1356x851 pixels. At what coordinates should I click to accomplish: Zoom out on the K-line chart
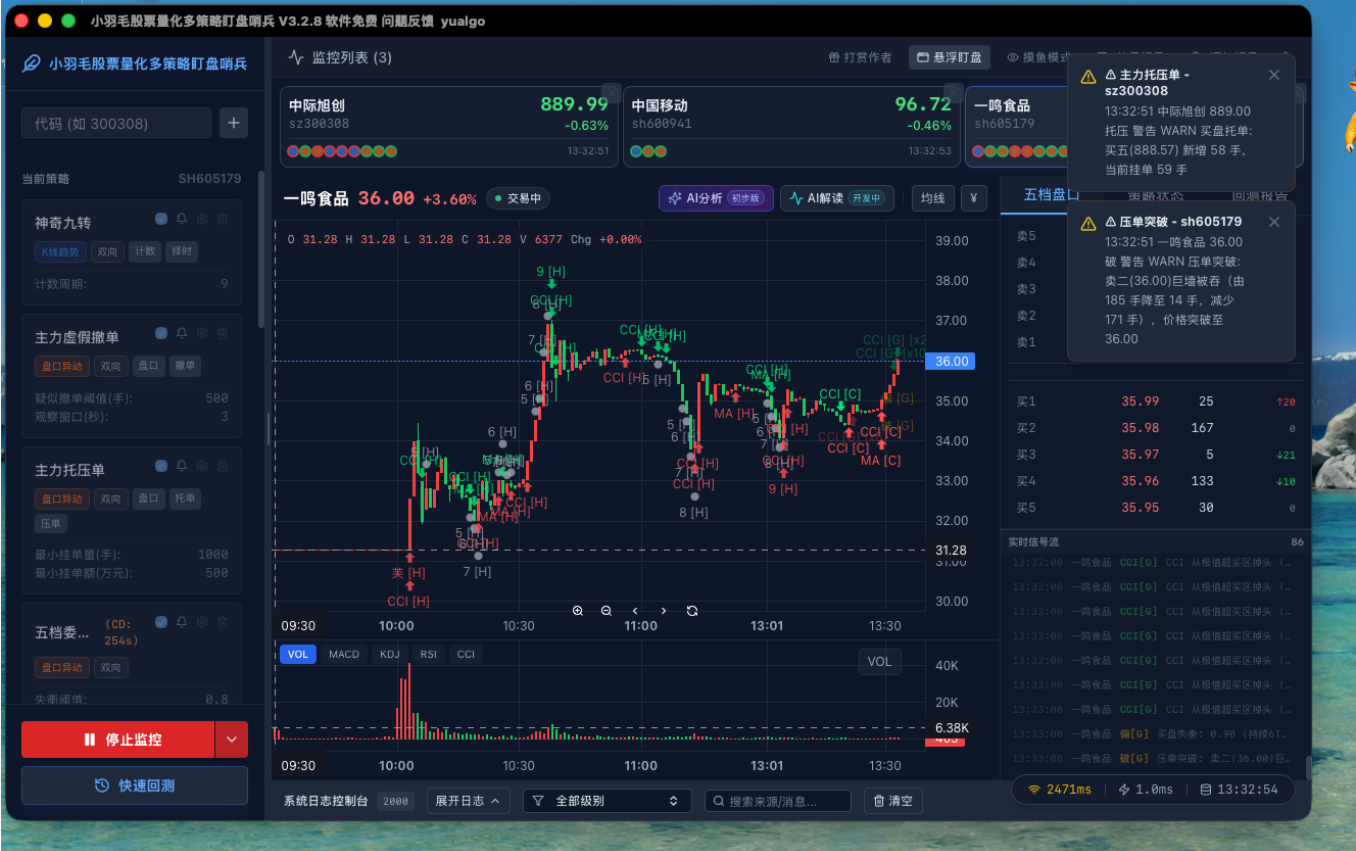606,611
